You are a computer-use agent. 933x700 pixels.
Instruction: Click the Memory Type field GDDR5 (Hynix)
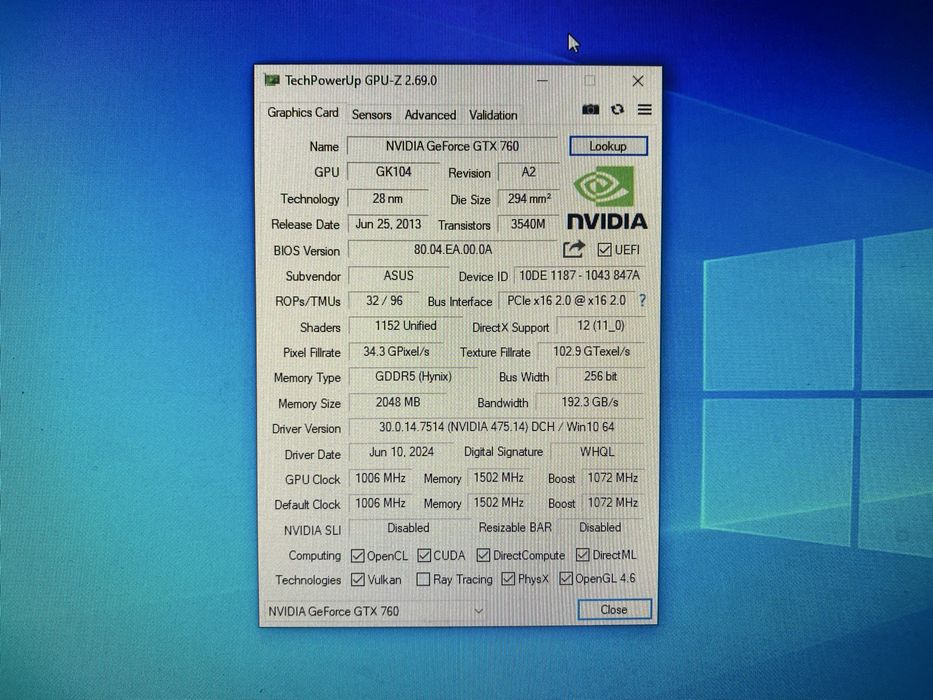click(413, 377)
